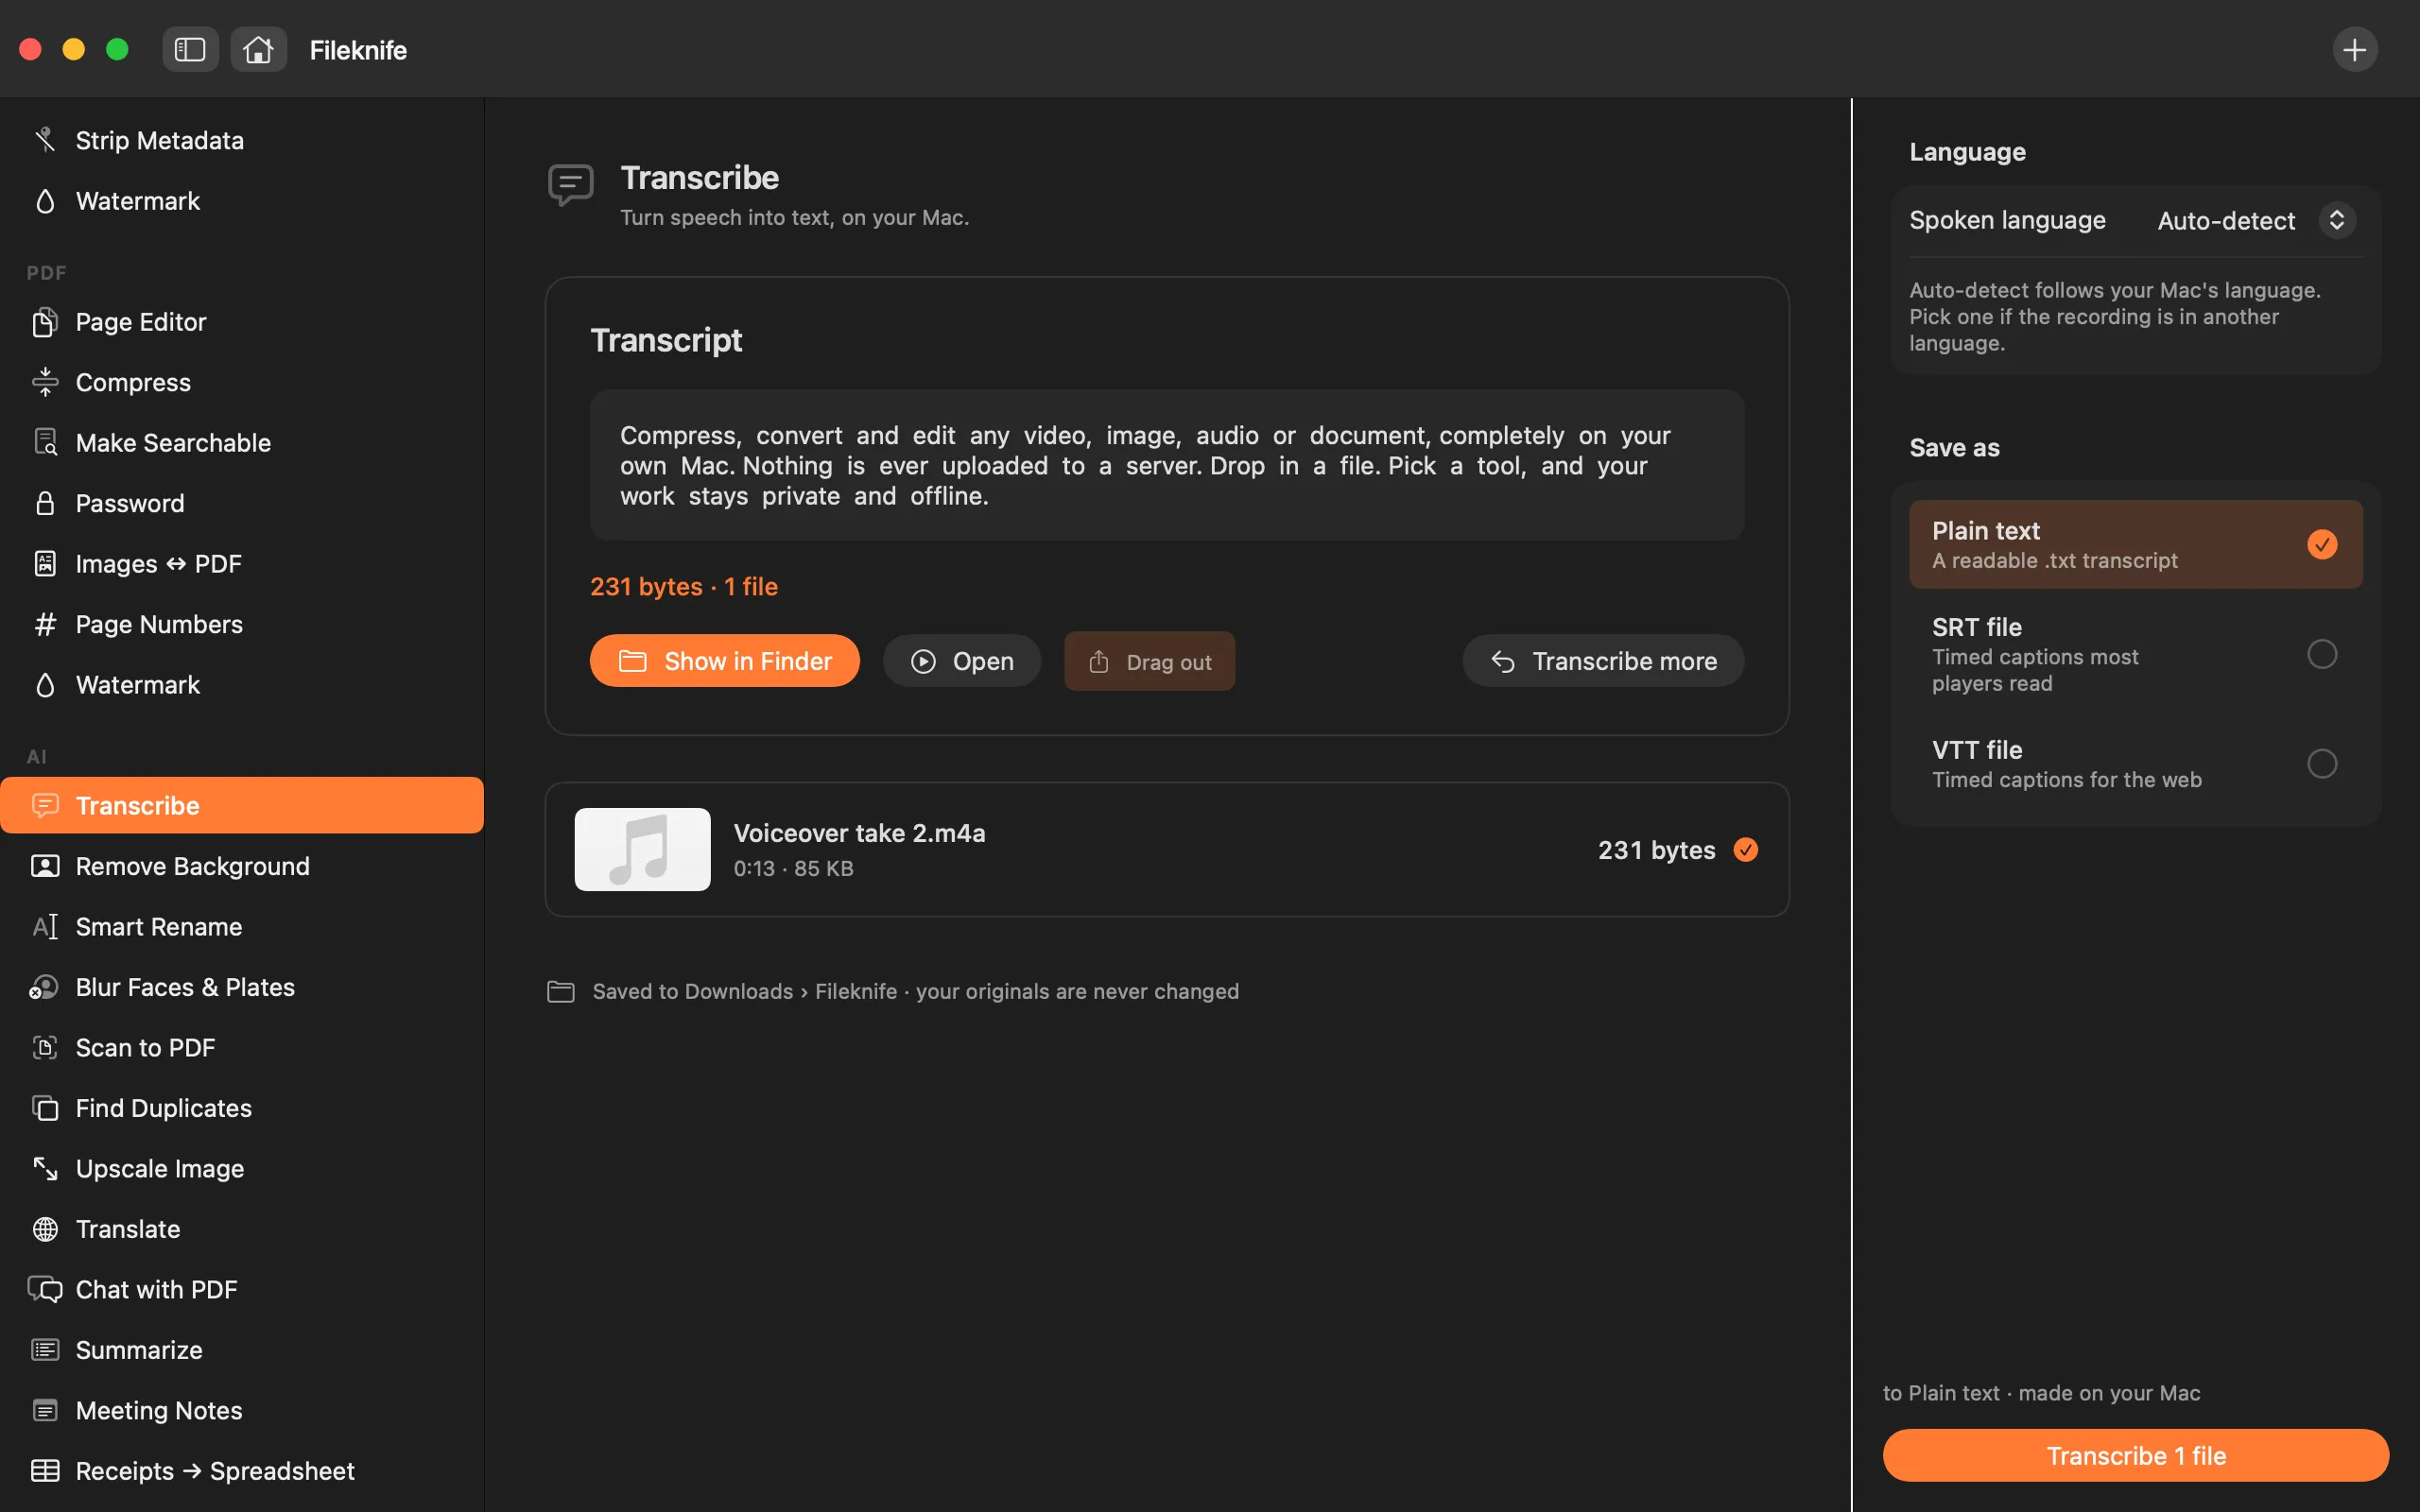Open Make Searchable tool

242,443
